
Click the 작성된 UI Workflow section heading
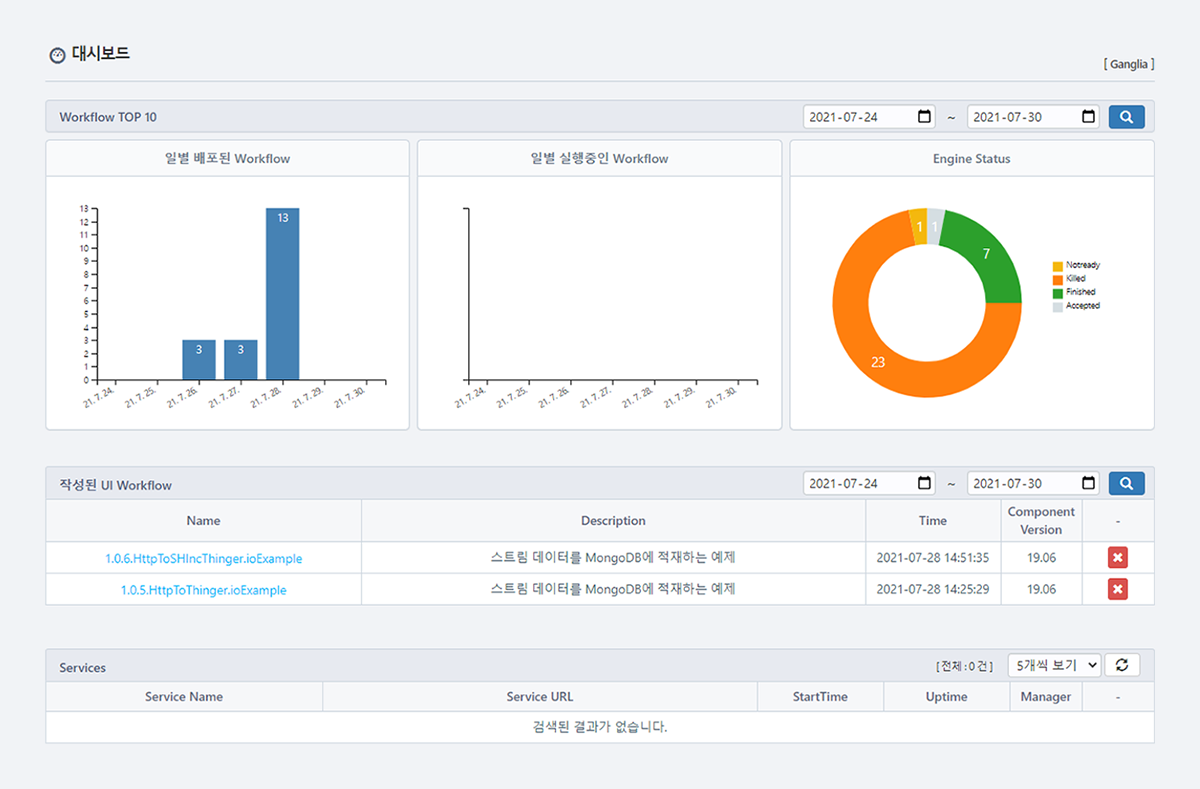(115, 485)
